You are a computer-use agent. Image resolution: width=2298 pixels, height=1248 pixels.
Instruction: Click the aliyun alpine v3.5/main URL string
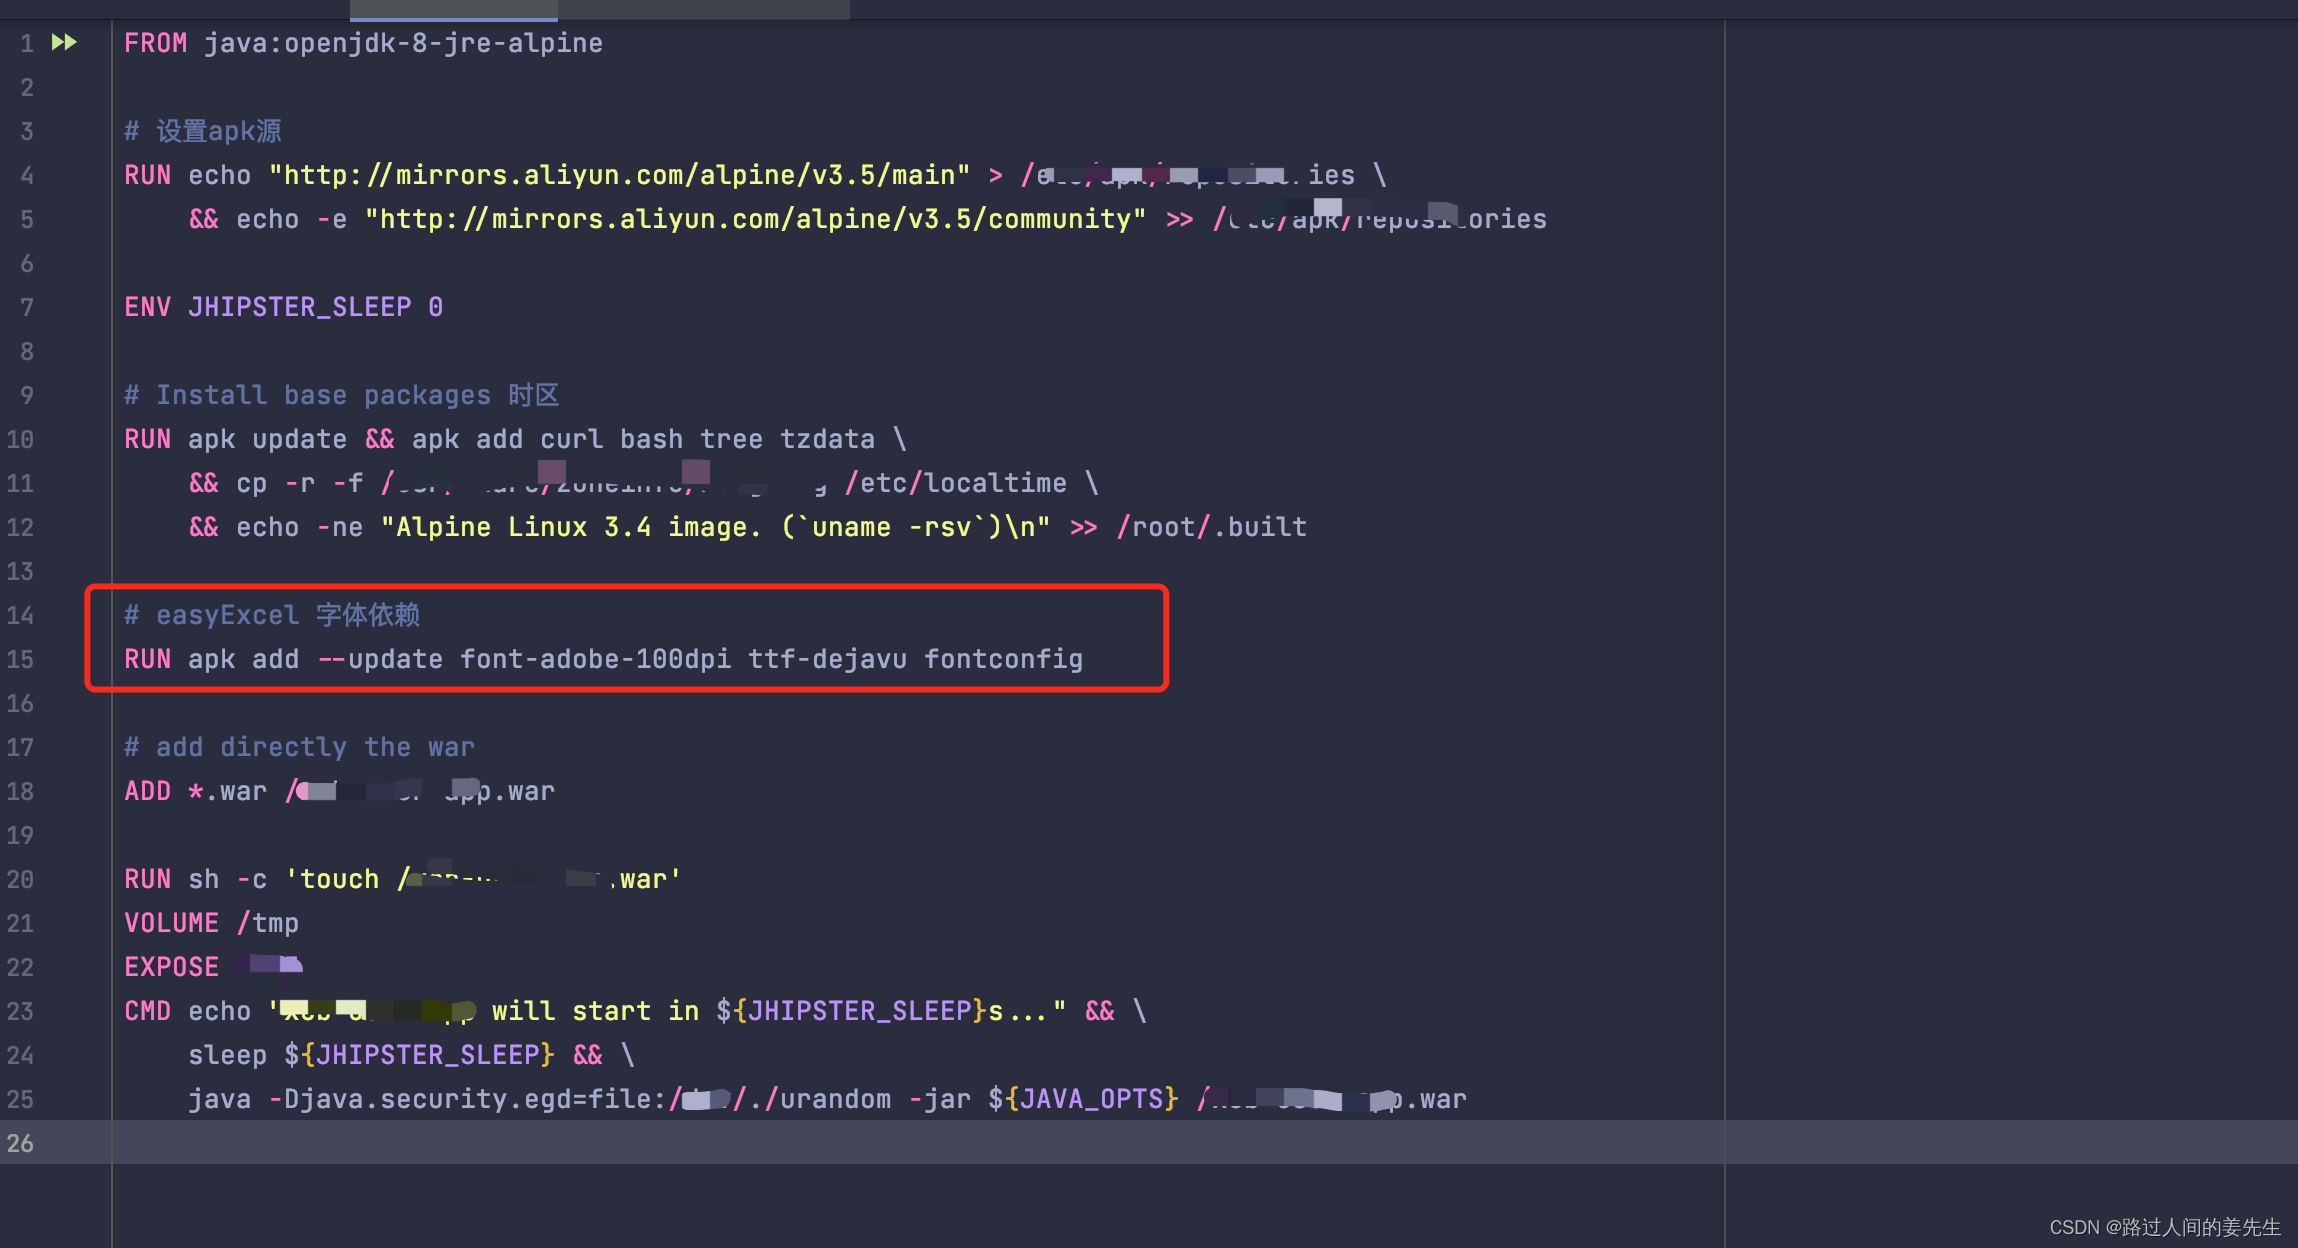(x=619, y=175)
